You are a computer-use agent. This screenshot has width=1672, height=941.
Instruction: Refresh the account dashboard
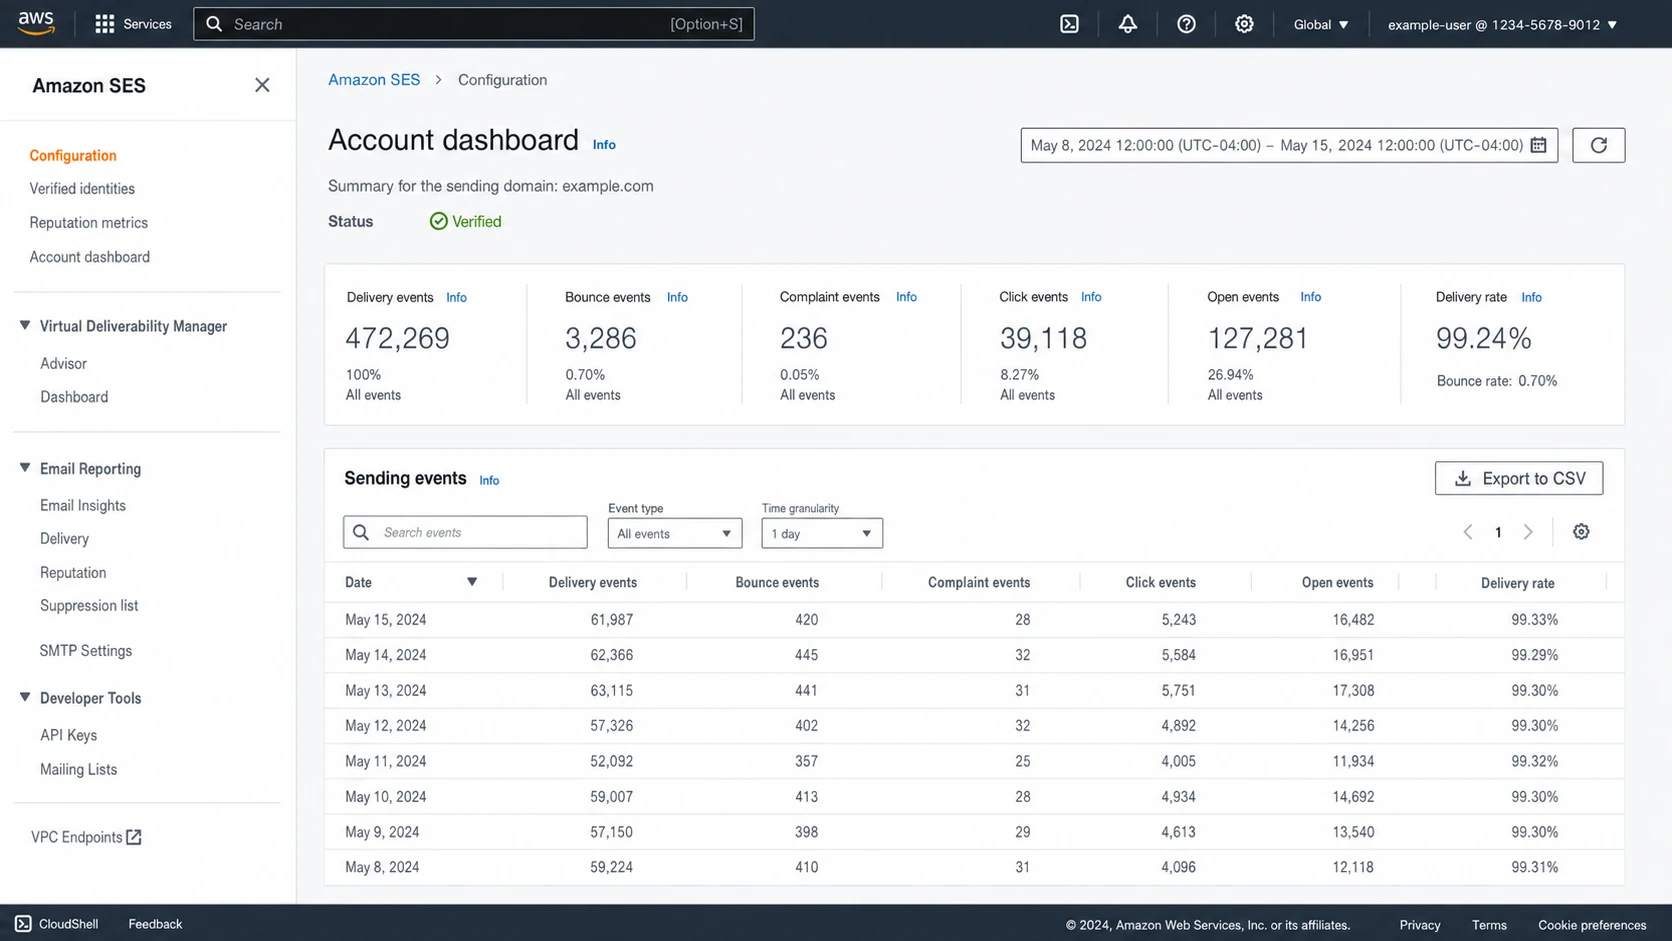pos(1598,145)
